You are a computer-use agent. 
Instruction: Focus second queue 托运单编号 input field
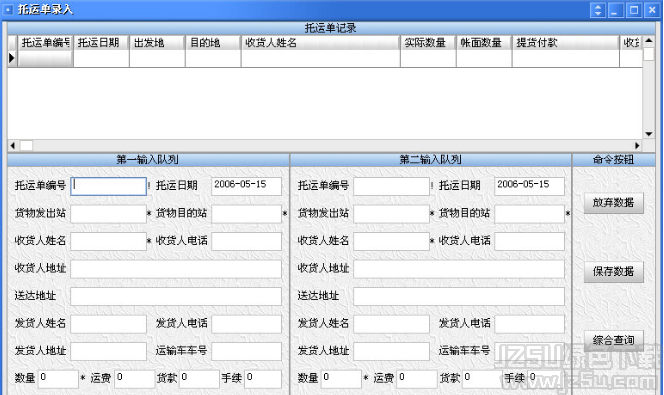tap(391, 186)
